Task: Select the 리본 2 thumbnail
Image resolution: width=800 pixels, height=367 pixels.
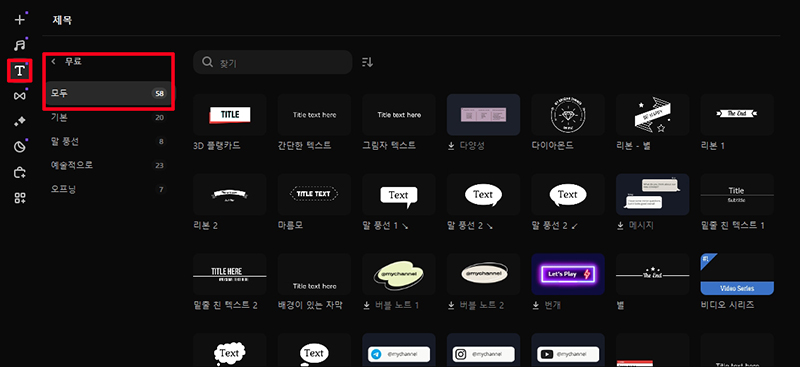Action: 230,194
